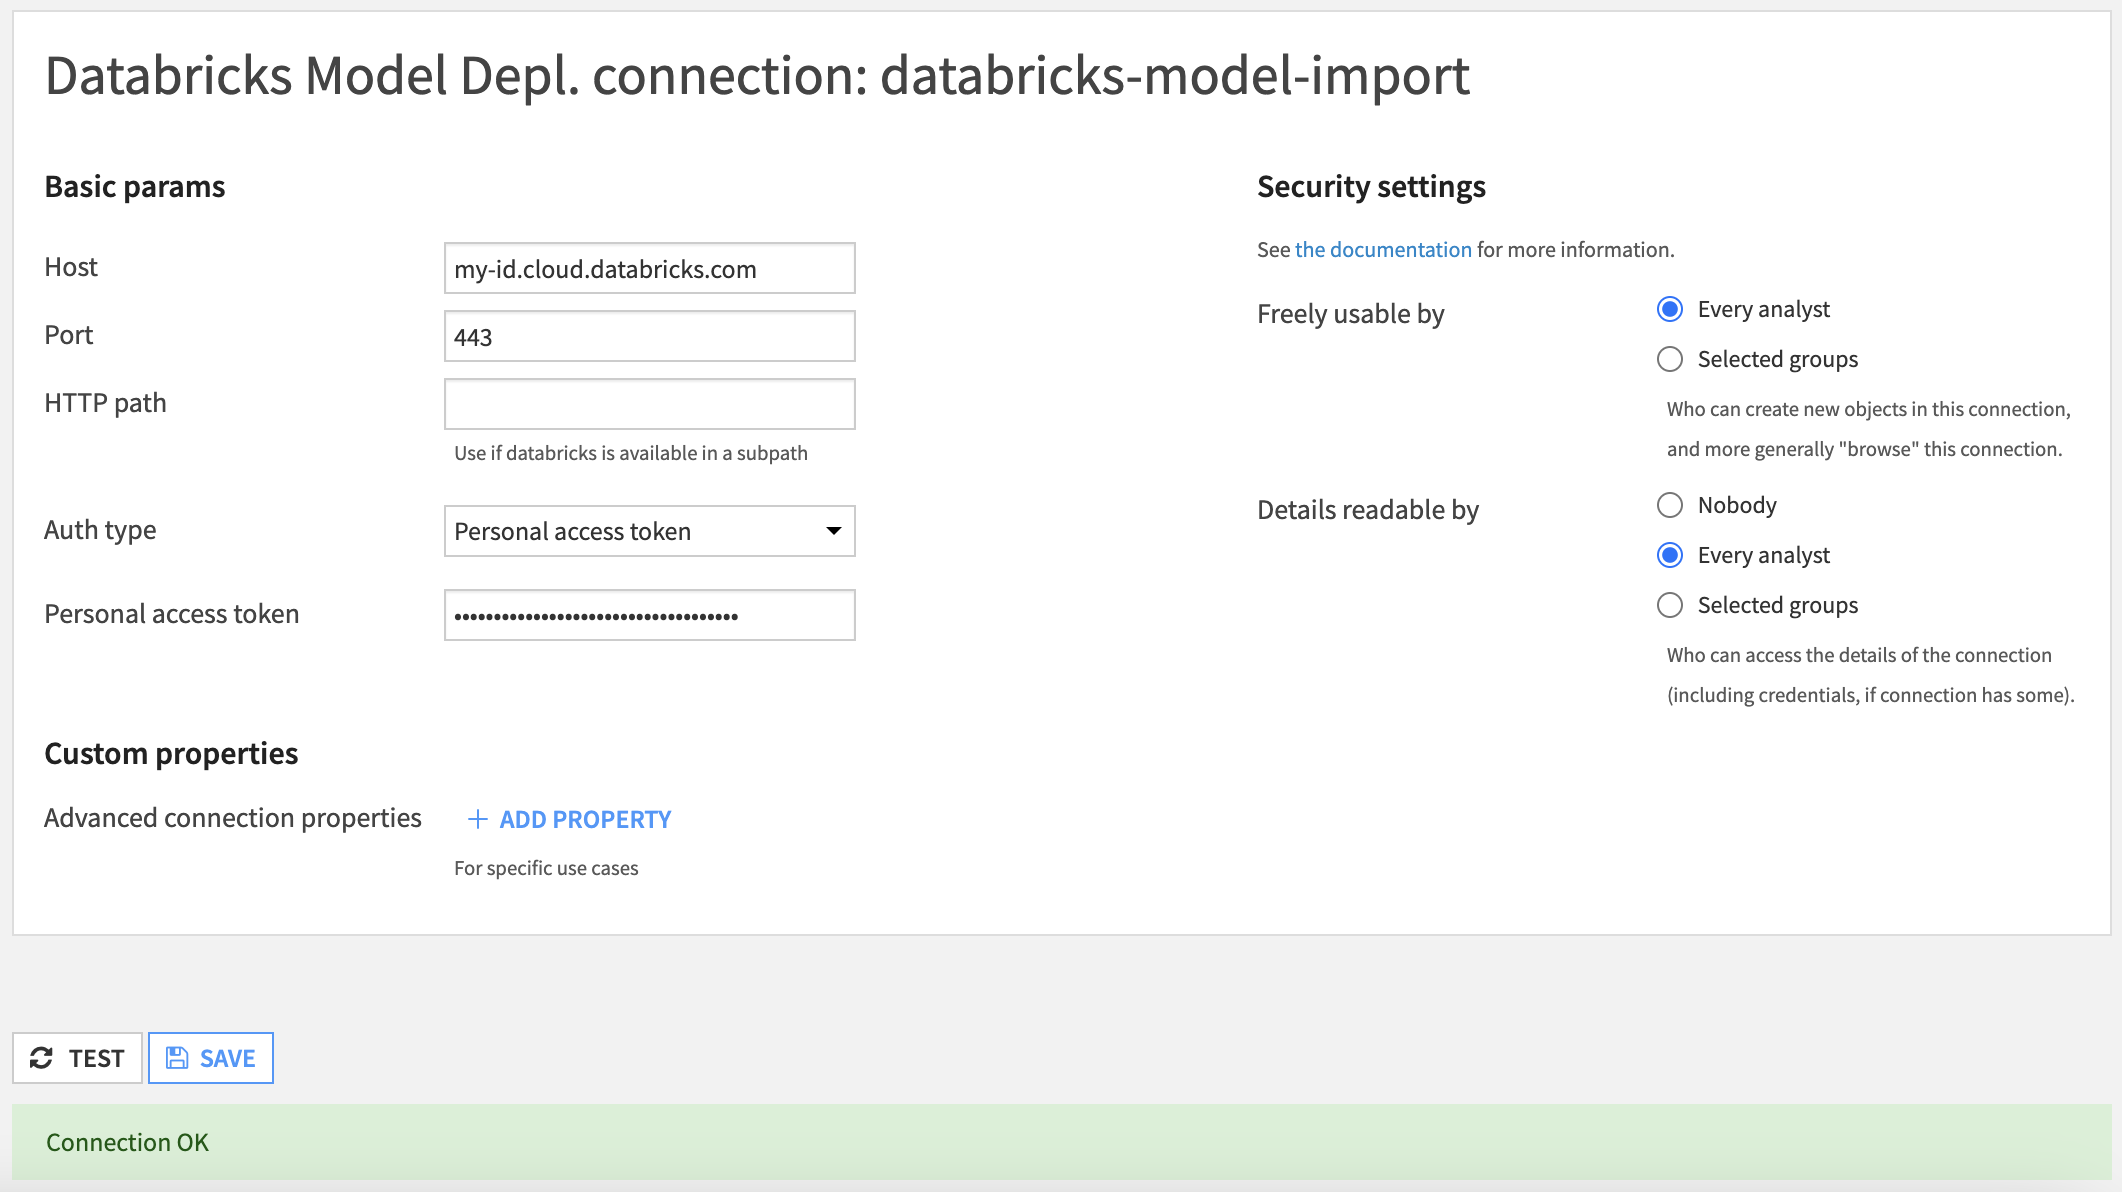Choose Nobody for Details readable by
This screenshot has height=1192, width=2122.
point(1670,505)
